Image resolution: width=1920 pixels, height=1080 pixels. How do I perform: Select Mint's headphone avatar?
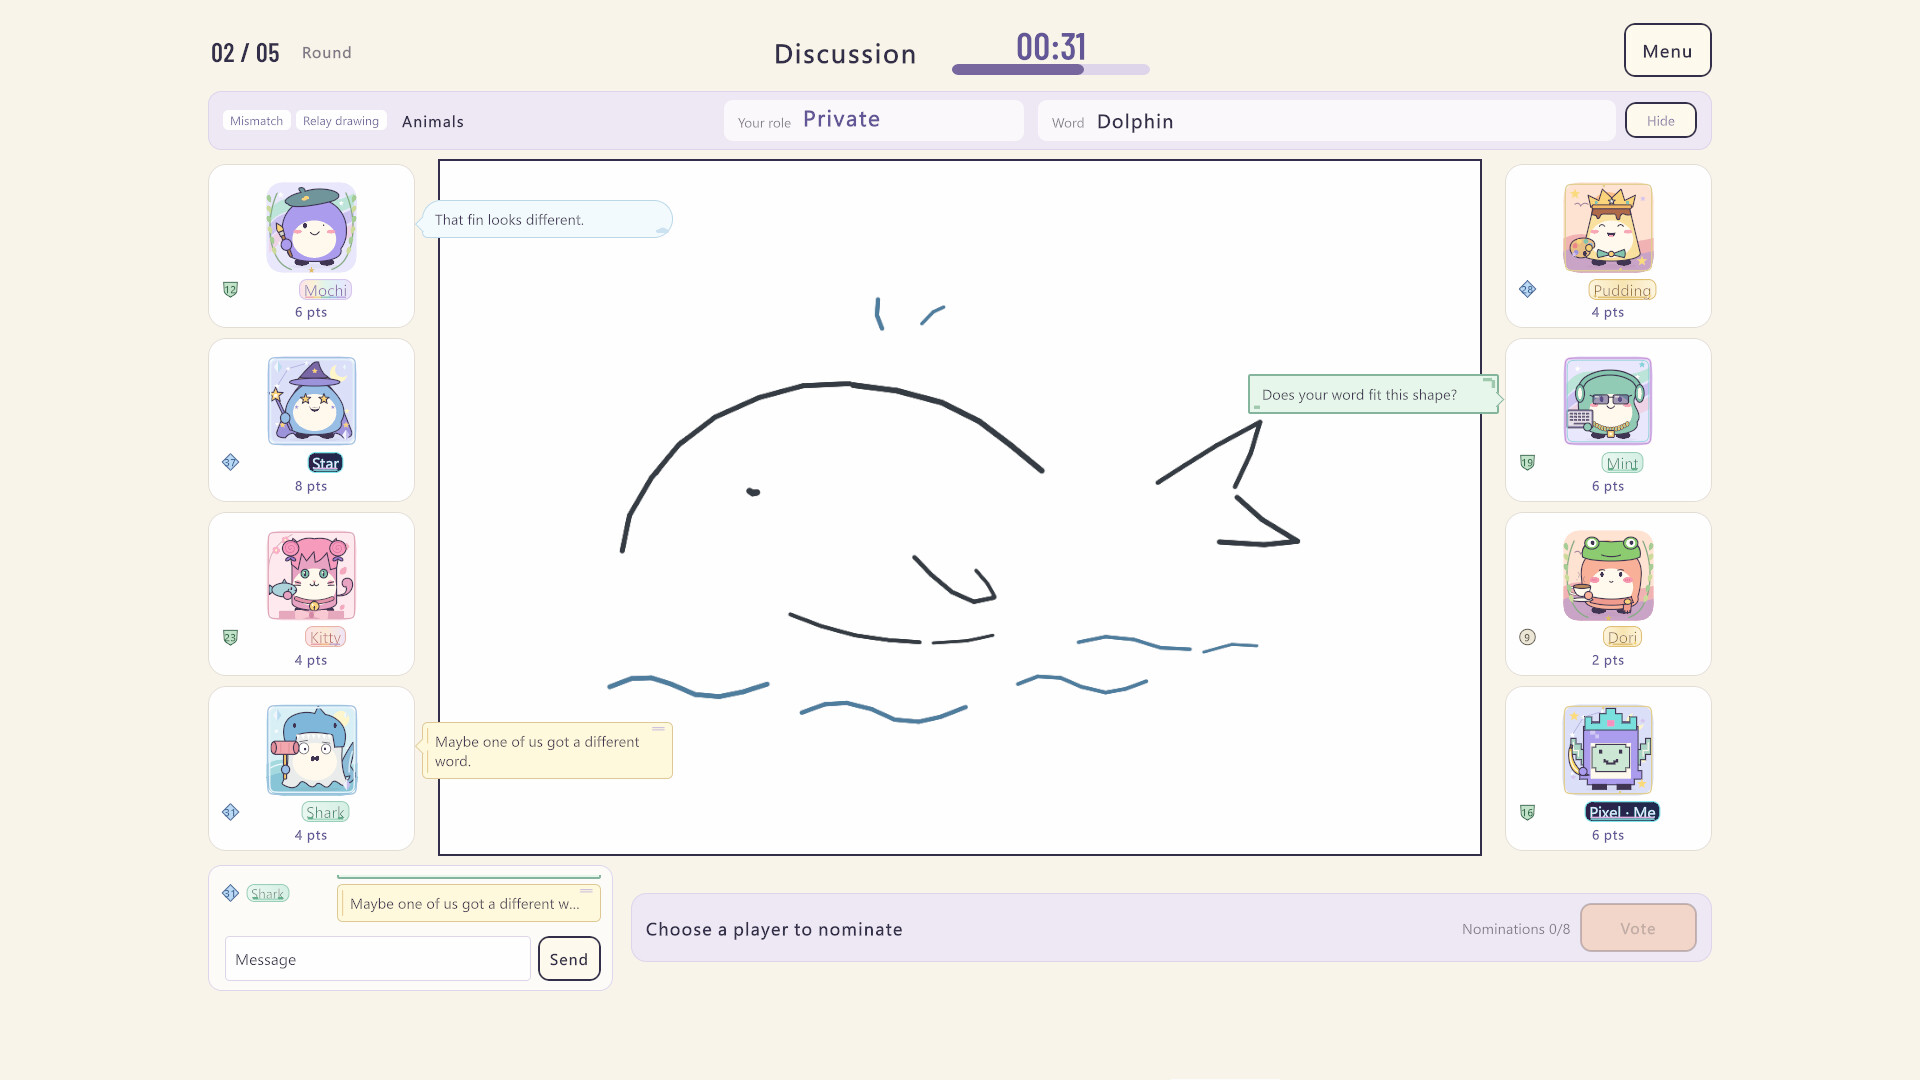(1608, 401)
